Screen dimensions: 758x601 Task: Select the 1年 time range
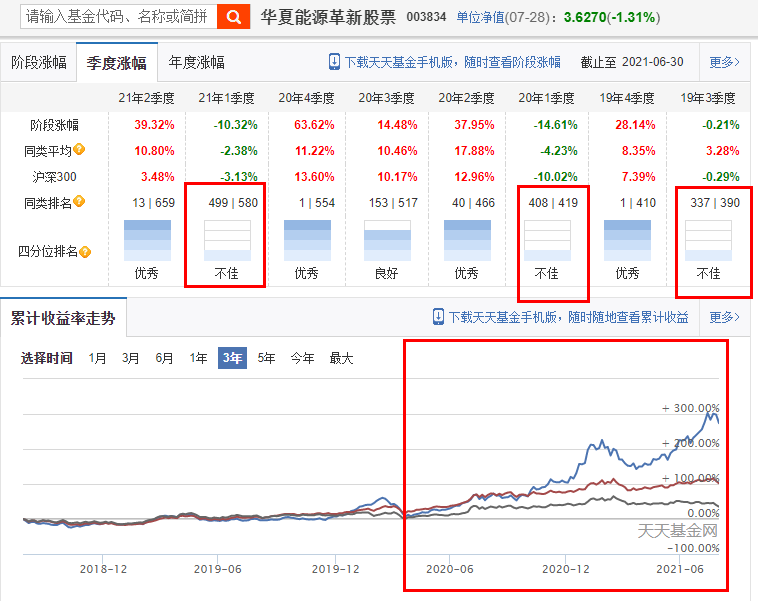click(198, 358)
